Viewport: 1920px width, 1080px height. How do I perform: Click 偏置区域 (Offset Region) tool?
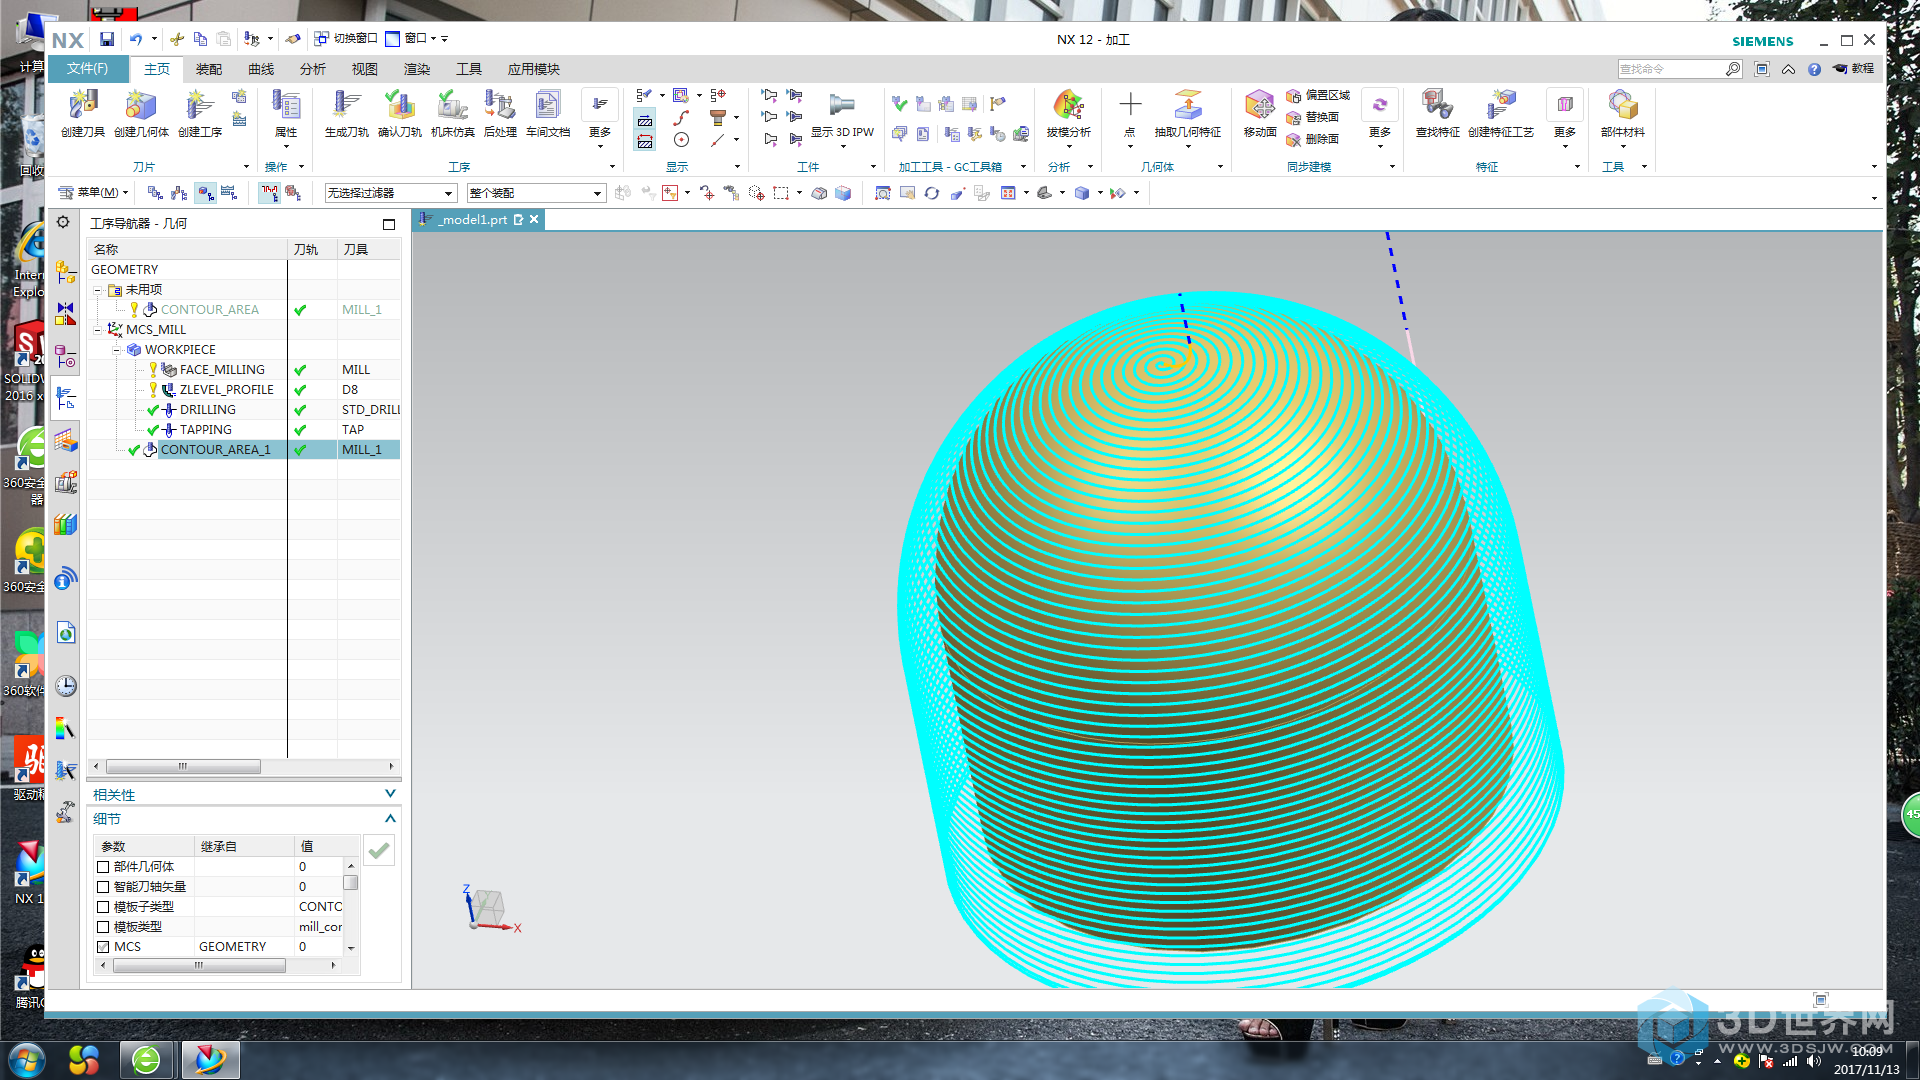(x=1318, y=95)
